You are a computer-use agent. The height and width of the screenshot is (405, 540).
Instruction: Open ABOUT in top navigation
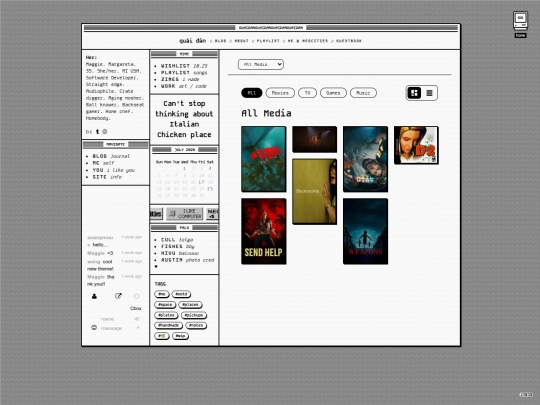(241, 41)
